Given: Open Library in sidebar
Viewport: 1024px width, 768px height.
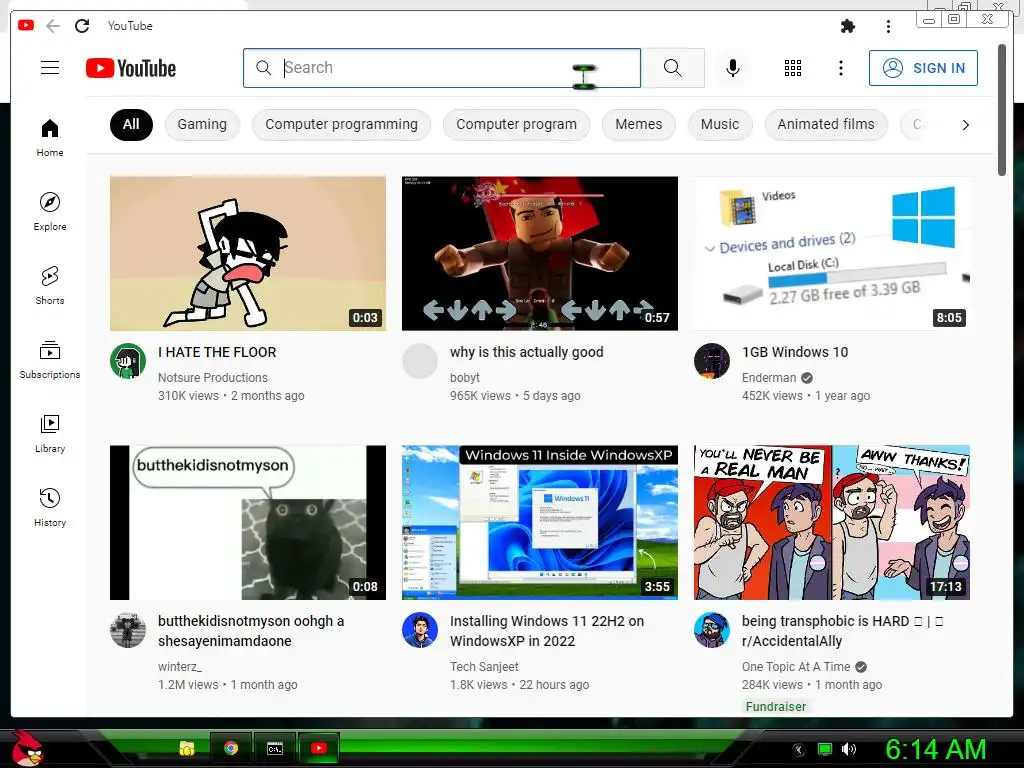Looking at the screenshot, I should (50, 434).
